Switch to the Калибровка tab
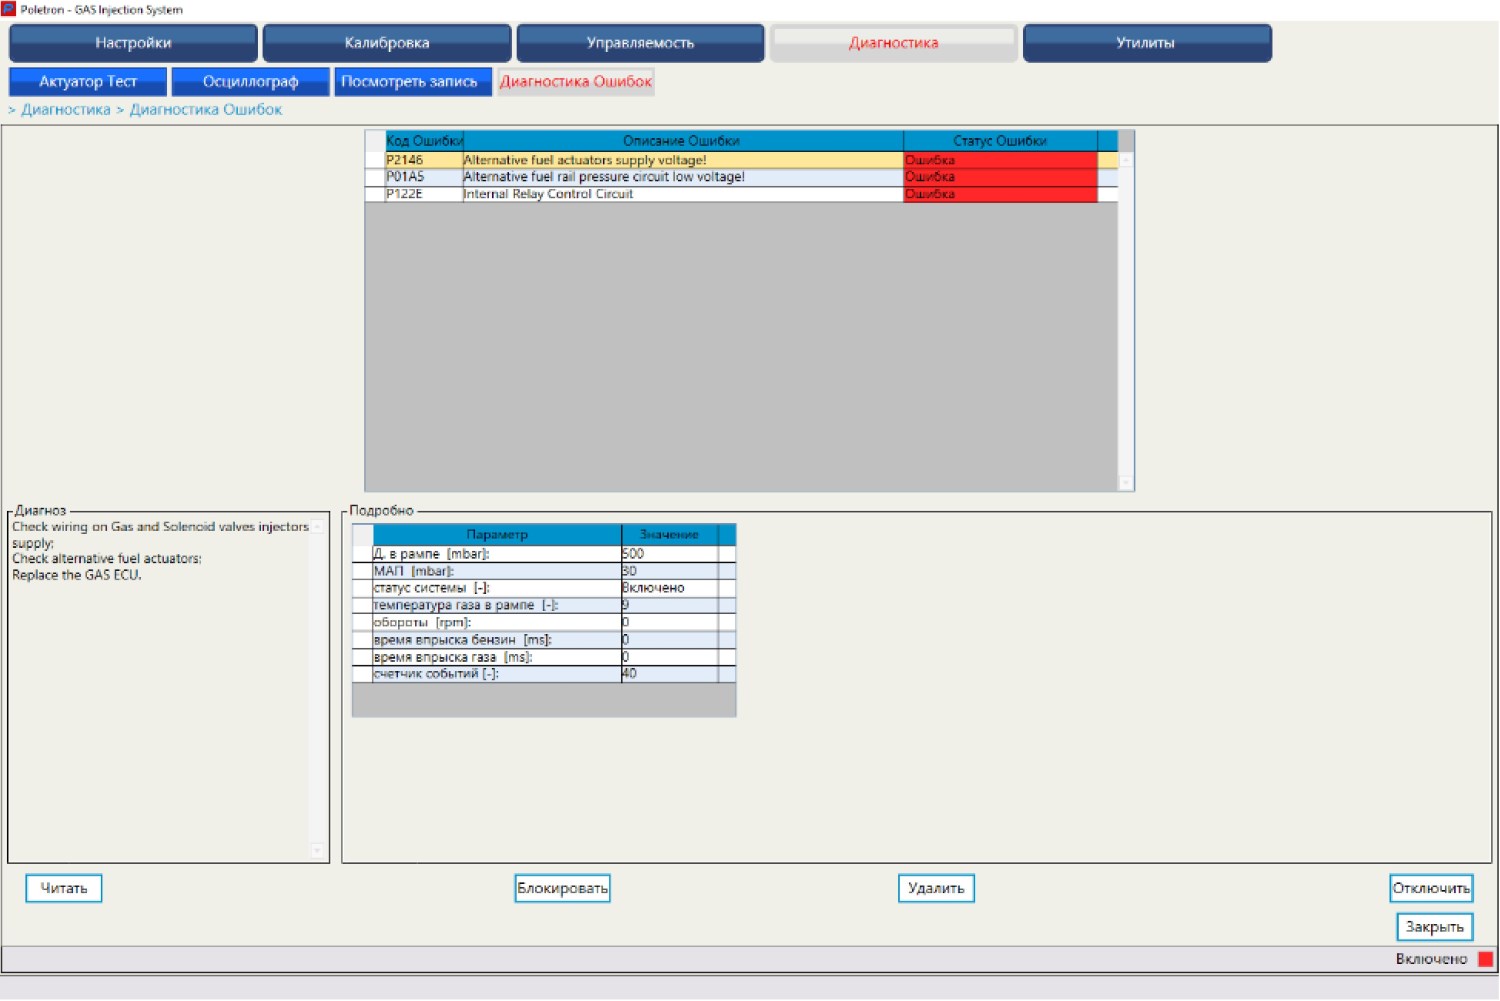1500x1001 pixels. [387, 43]
